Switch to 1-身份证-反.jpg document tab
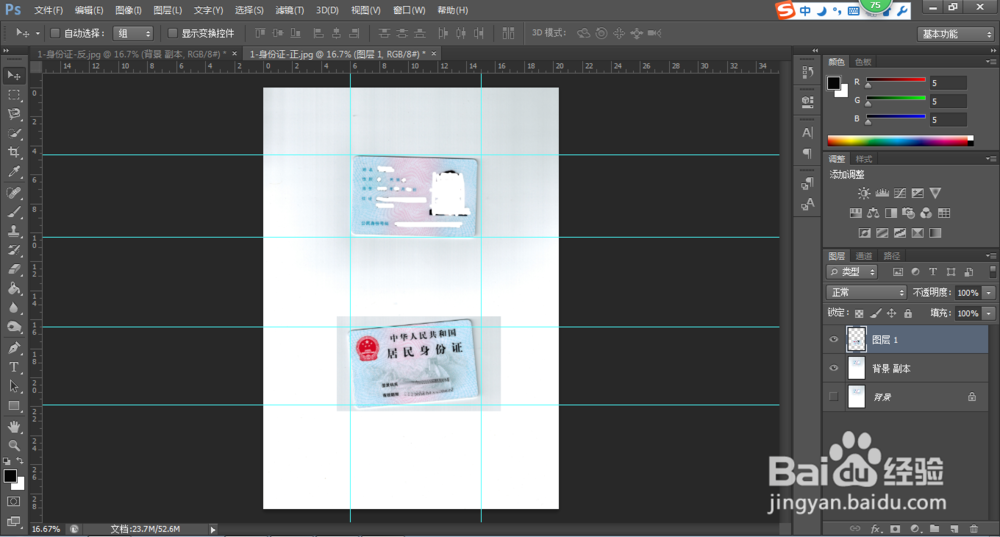Viewport: 1000px width, 537px height. (x=129, y=54)
